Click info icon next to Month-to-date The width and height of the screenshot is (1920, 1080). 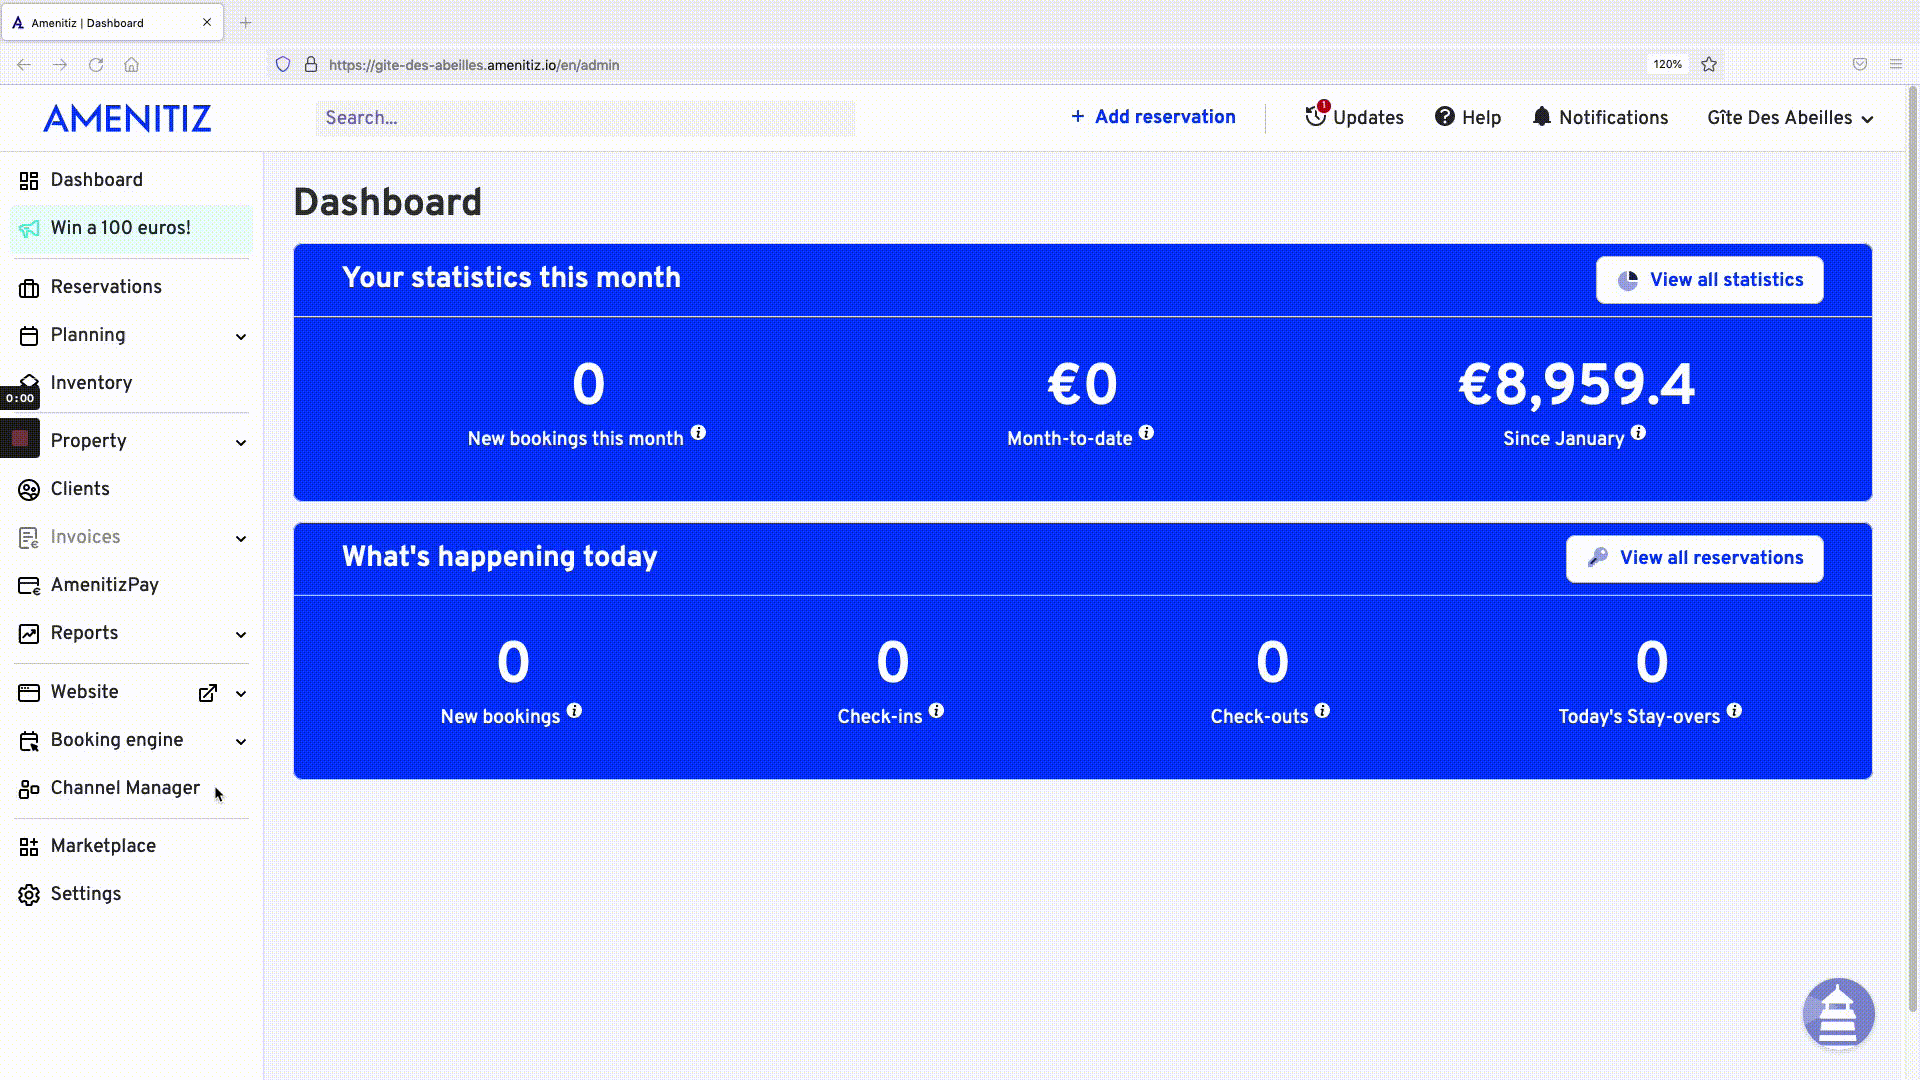[x=1146, y=433]
